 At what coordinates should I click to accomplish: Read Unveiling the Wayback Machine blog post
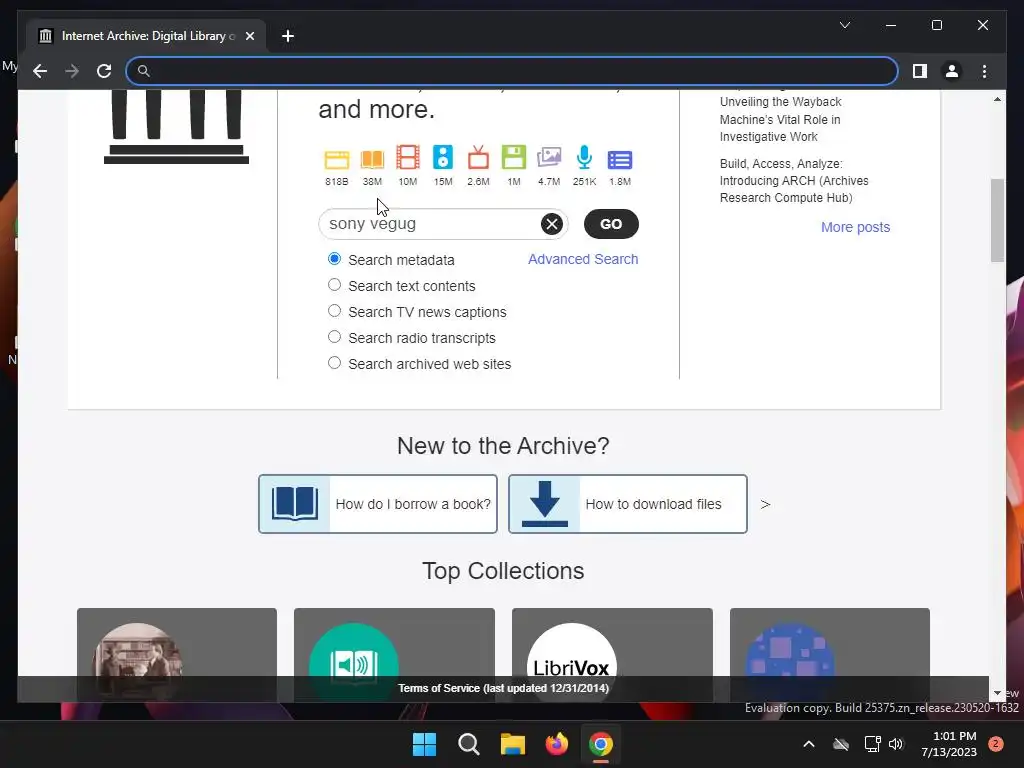pyautogui.click(x=780, y=120)
